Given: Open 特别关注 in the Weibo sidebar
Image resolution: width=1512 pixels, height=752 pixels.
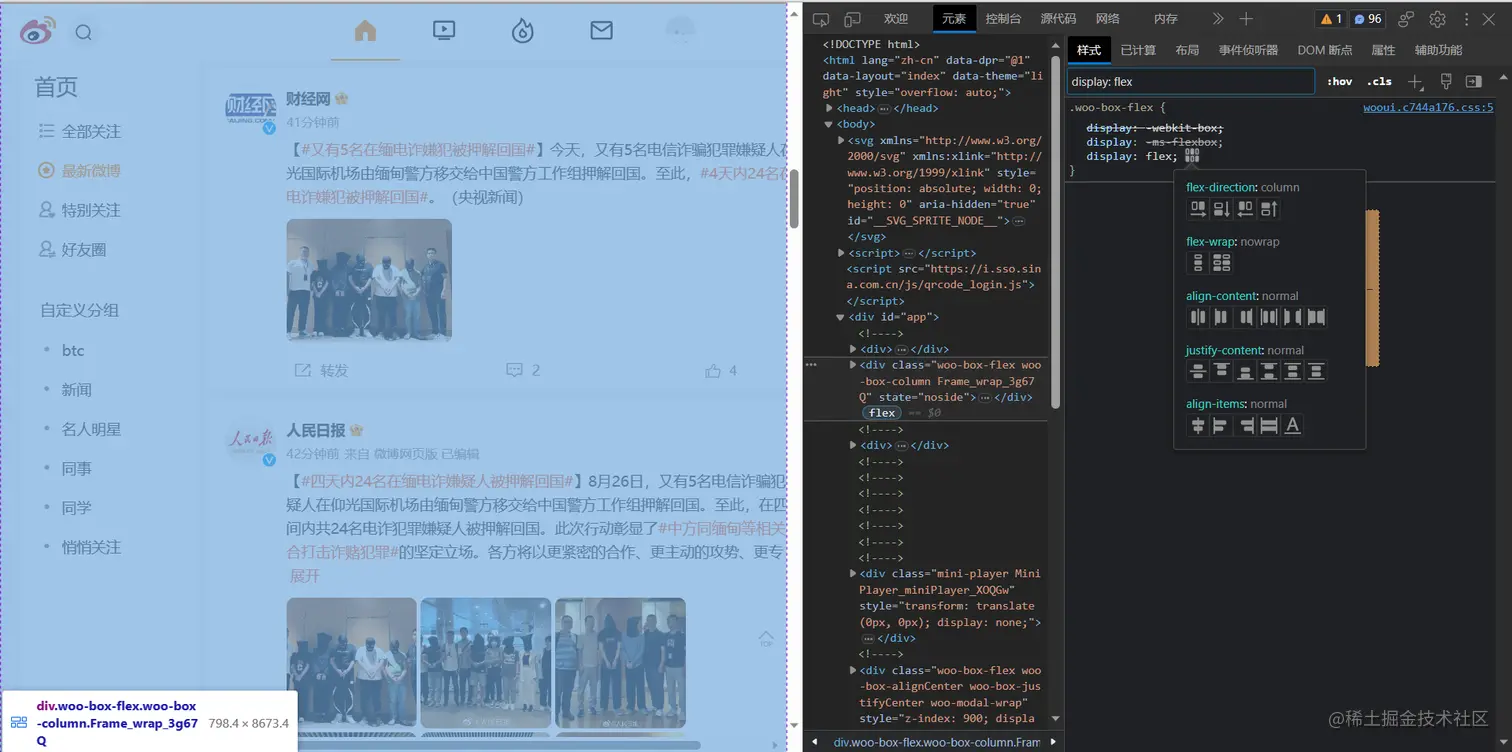Looking at the screenshot, I should click(91, 210).
